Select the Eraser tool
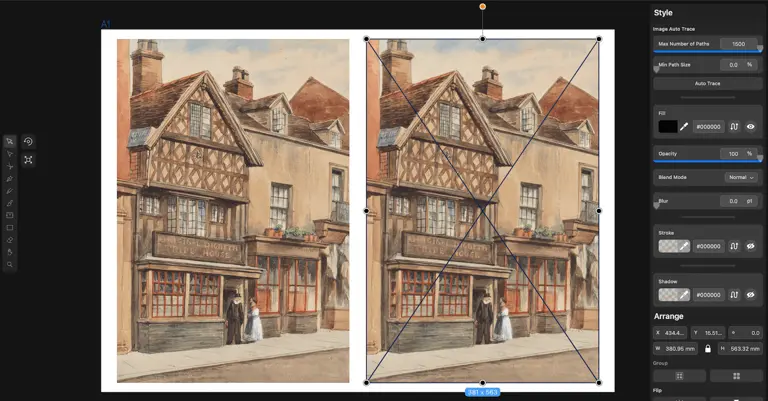 tap(9, 240)
